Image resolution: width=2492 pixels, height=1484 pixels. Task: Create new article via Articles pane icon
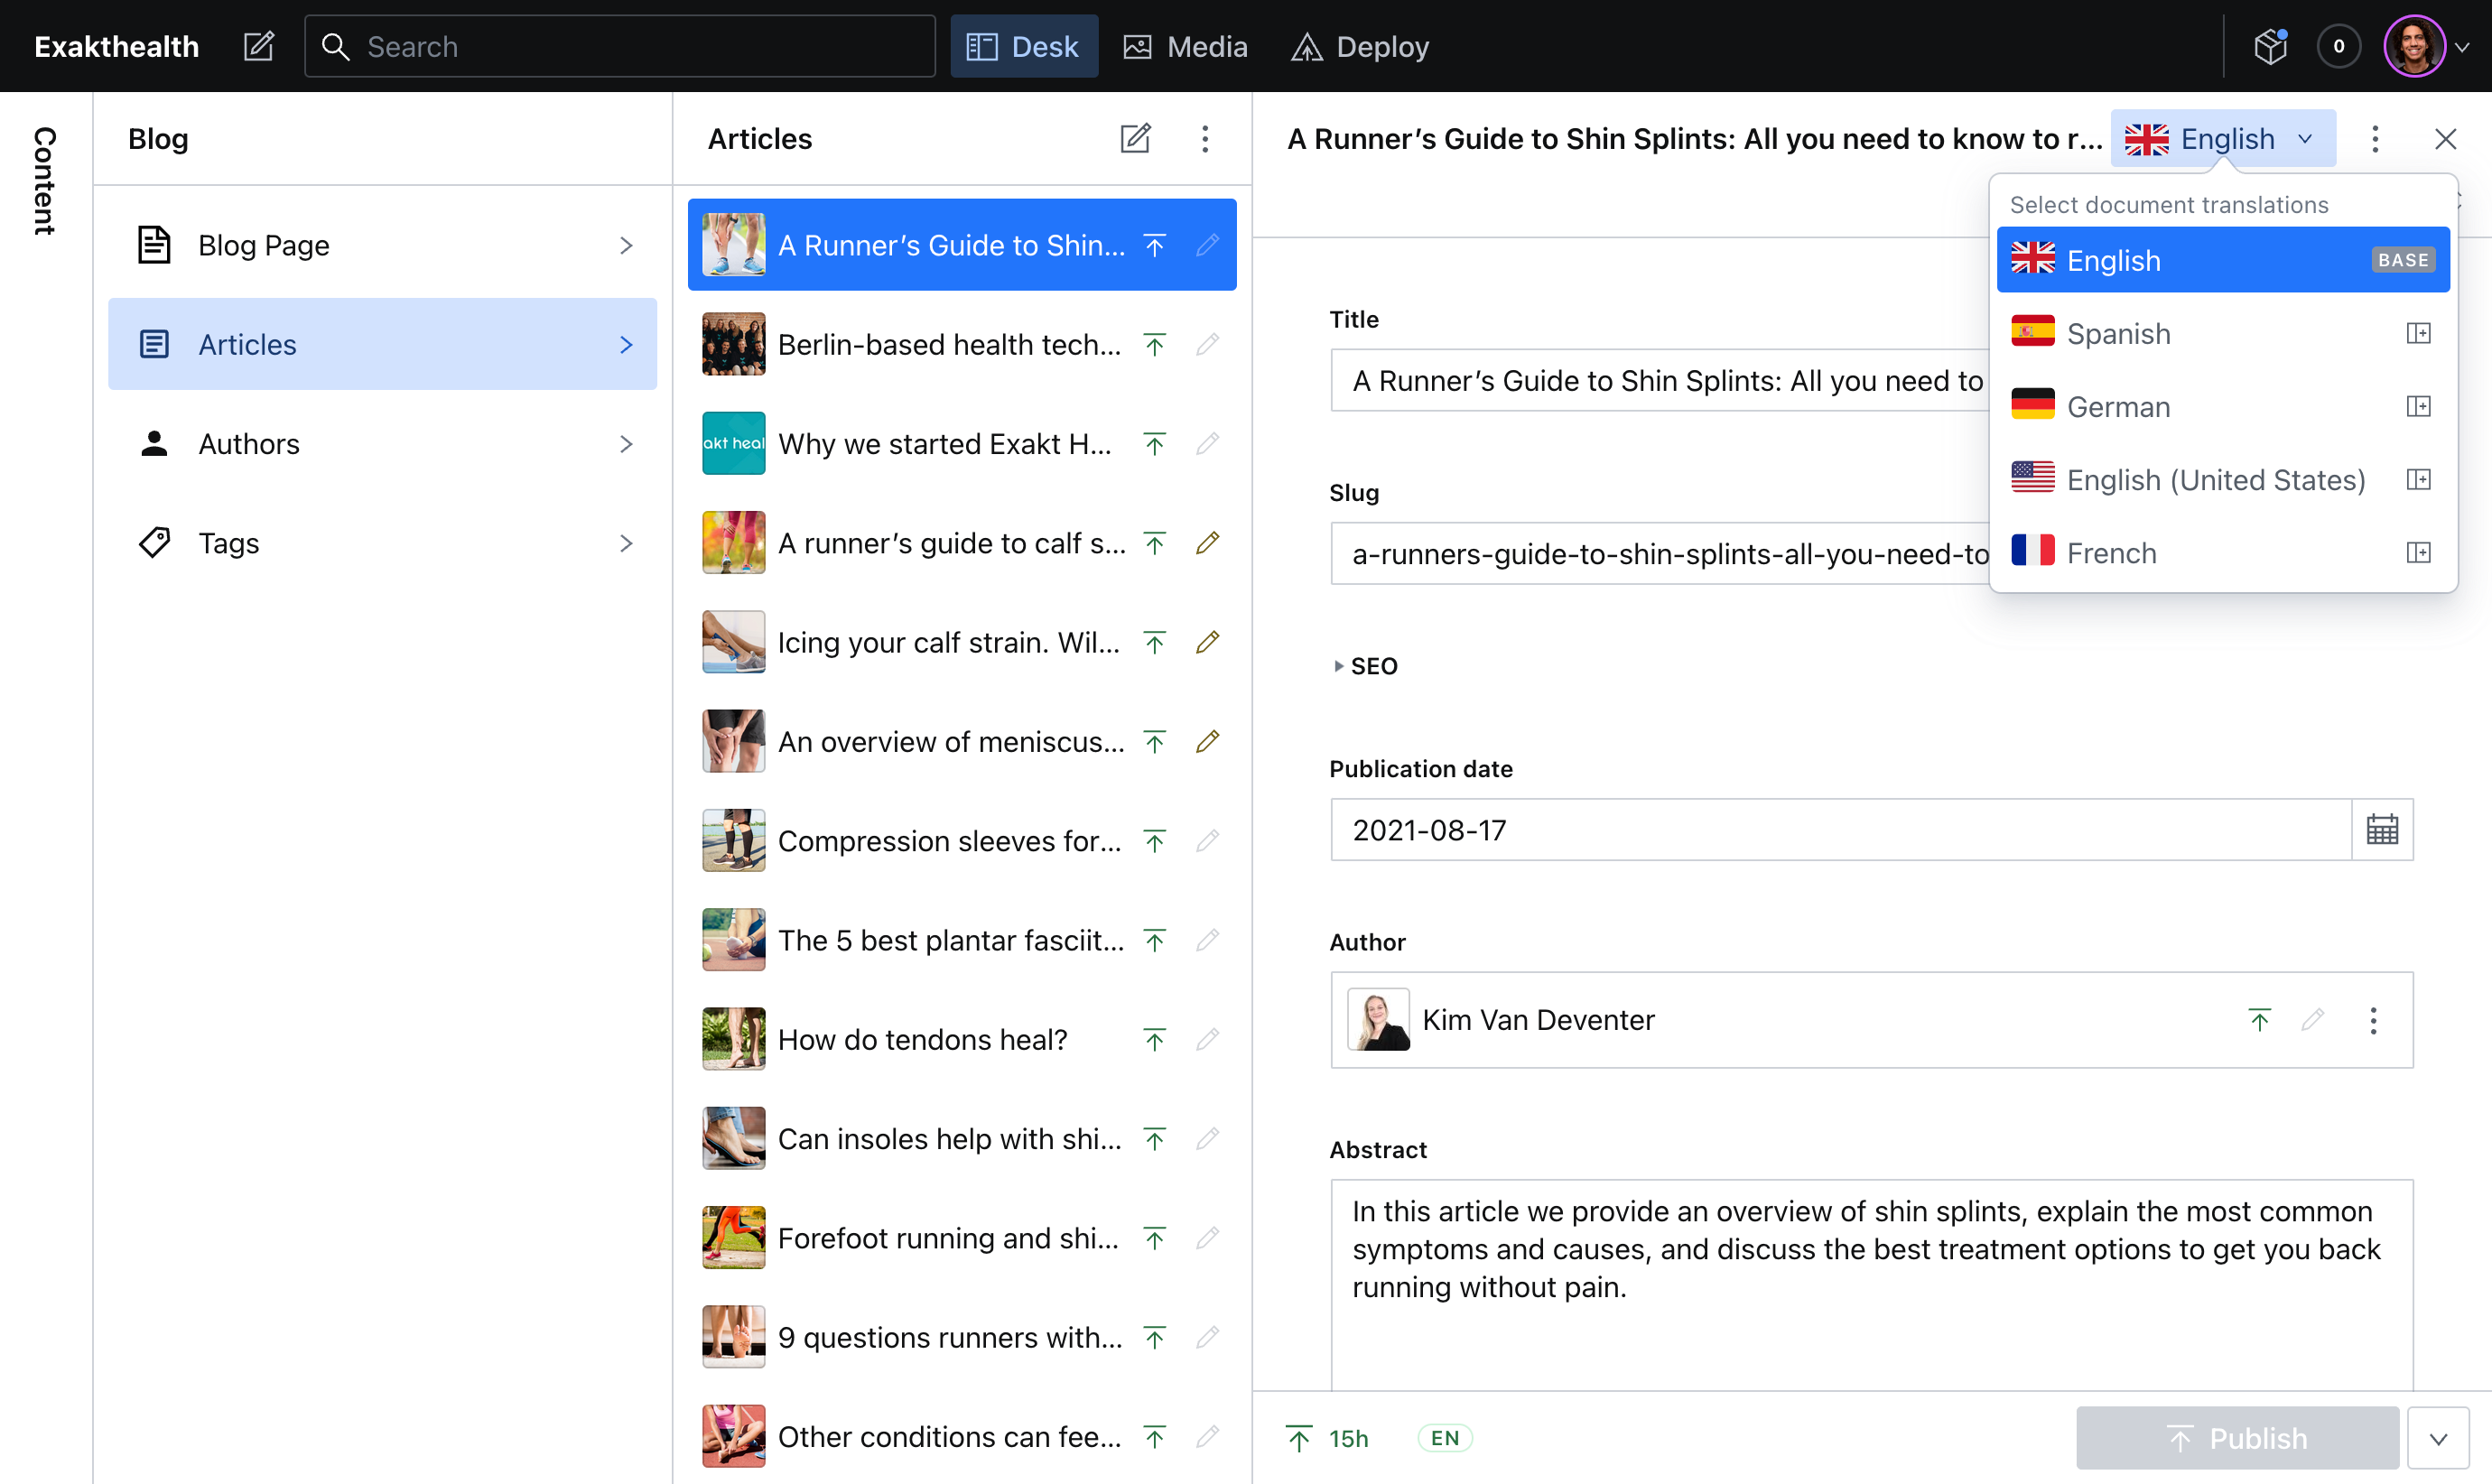(1135, 138)
